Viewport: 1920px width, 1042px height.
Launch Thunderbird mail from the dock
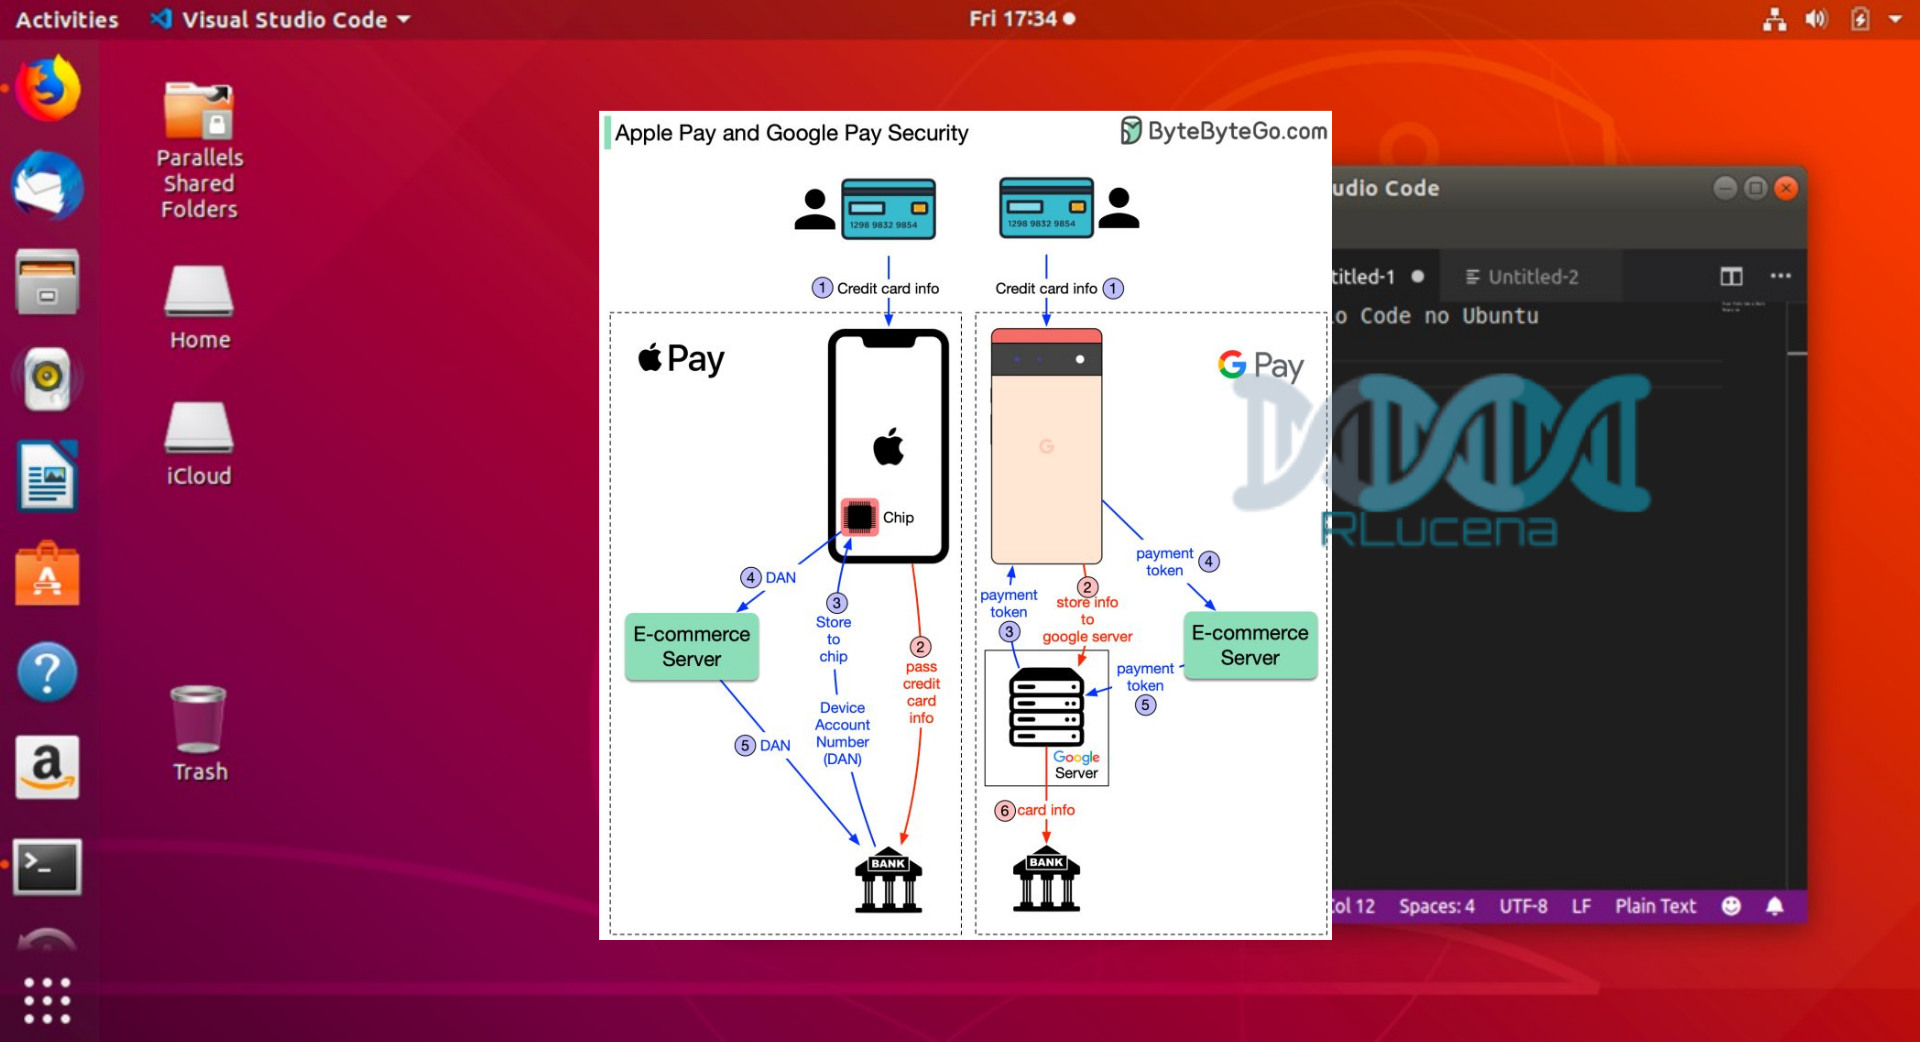tap(47, 185)
